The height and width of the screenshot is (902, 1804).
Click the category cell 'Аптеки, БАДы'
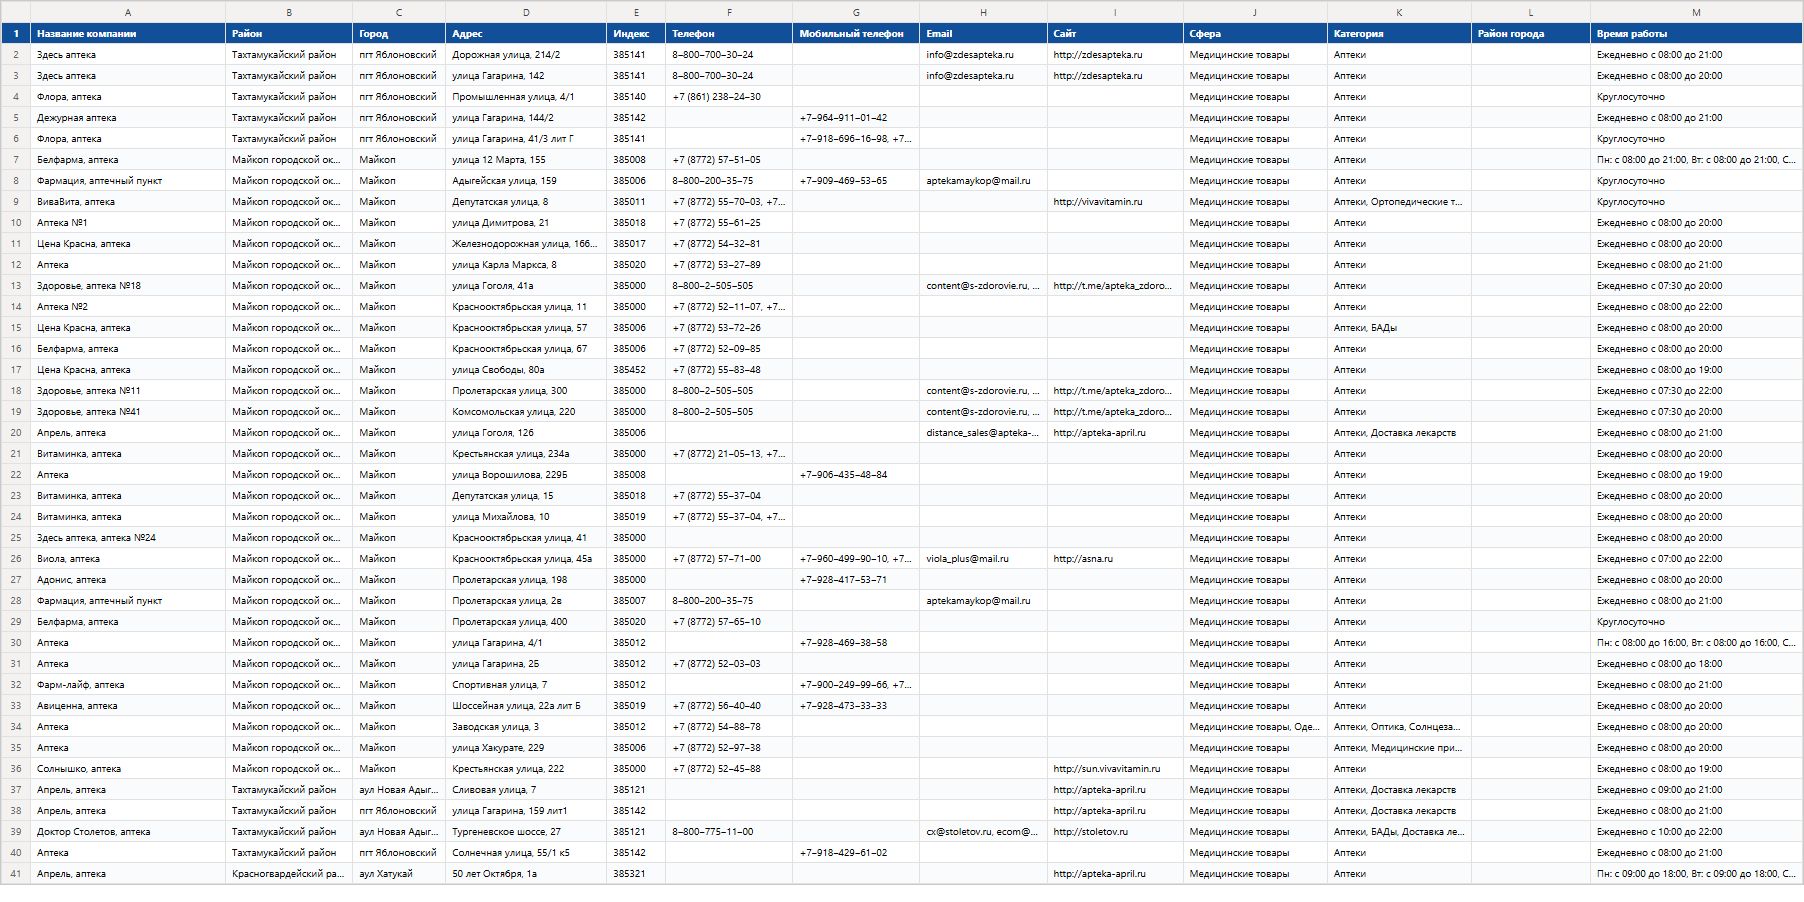pyautogui.click(x=1399, y=327)
